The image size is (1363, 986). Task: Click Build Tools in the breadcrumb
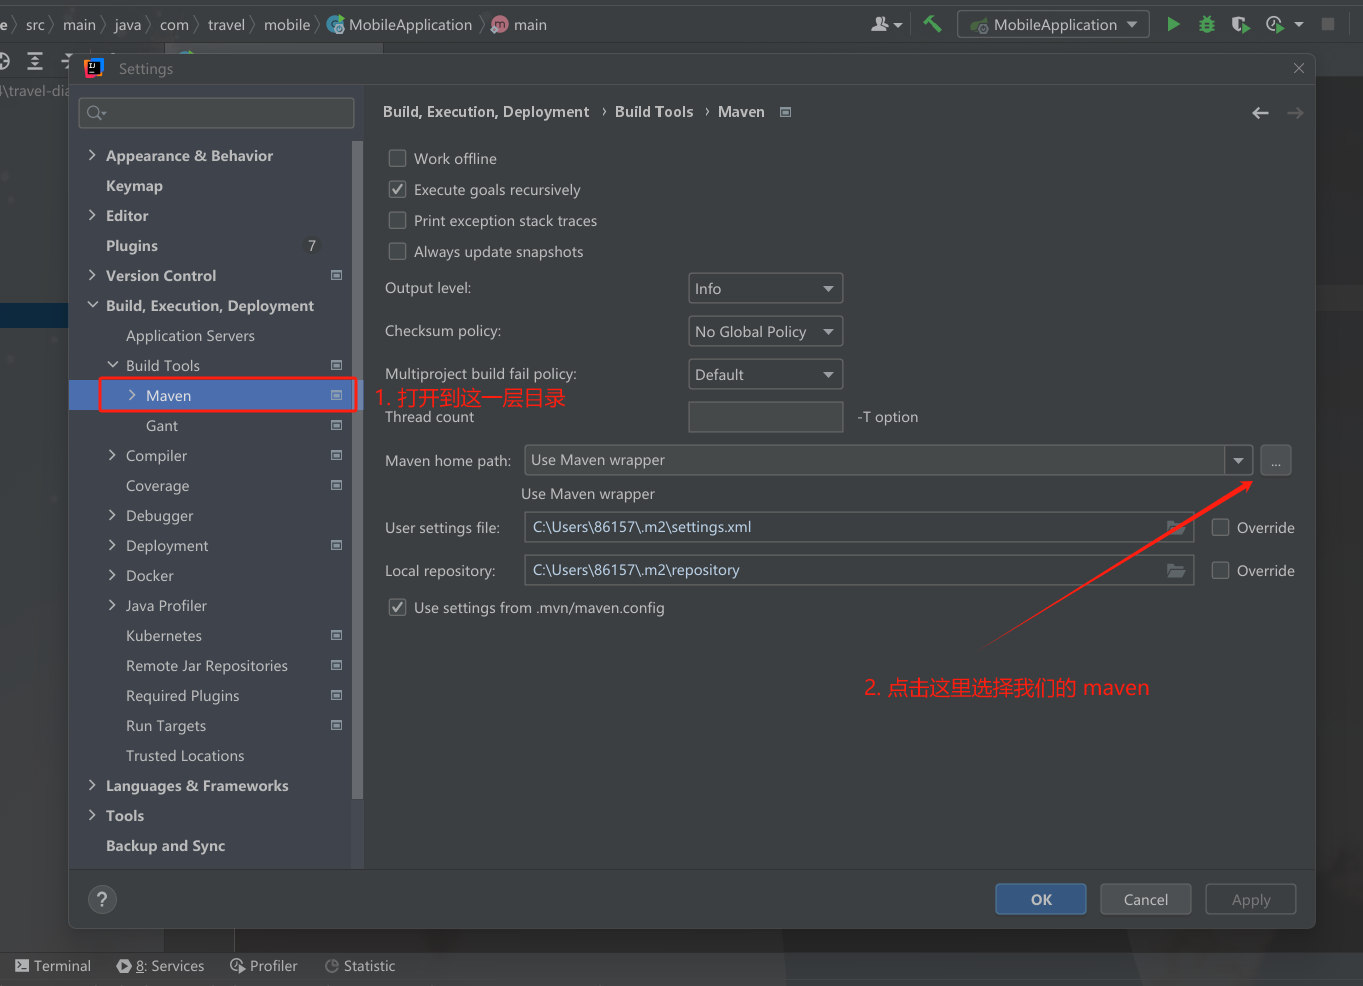click(654, 112)
